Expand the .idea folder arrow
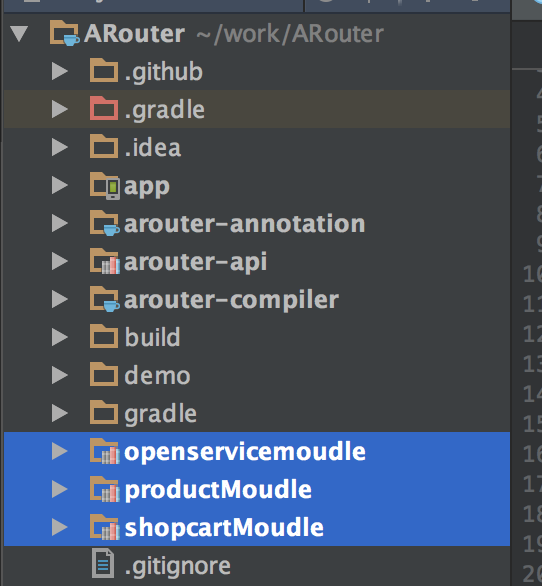542x586 pixels. click(x=59, y=147)
